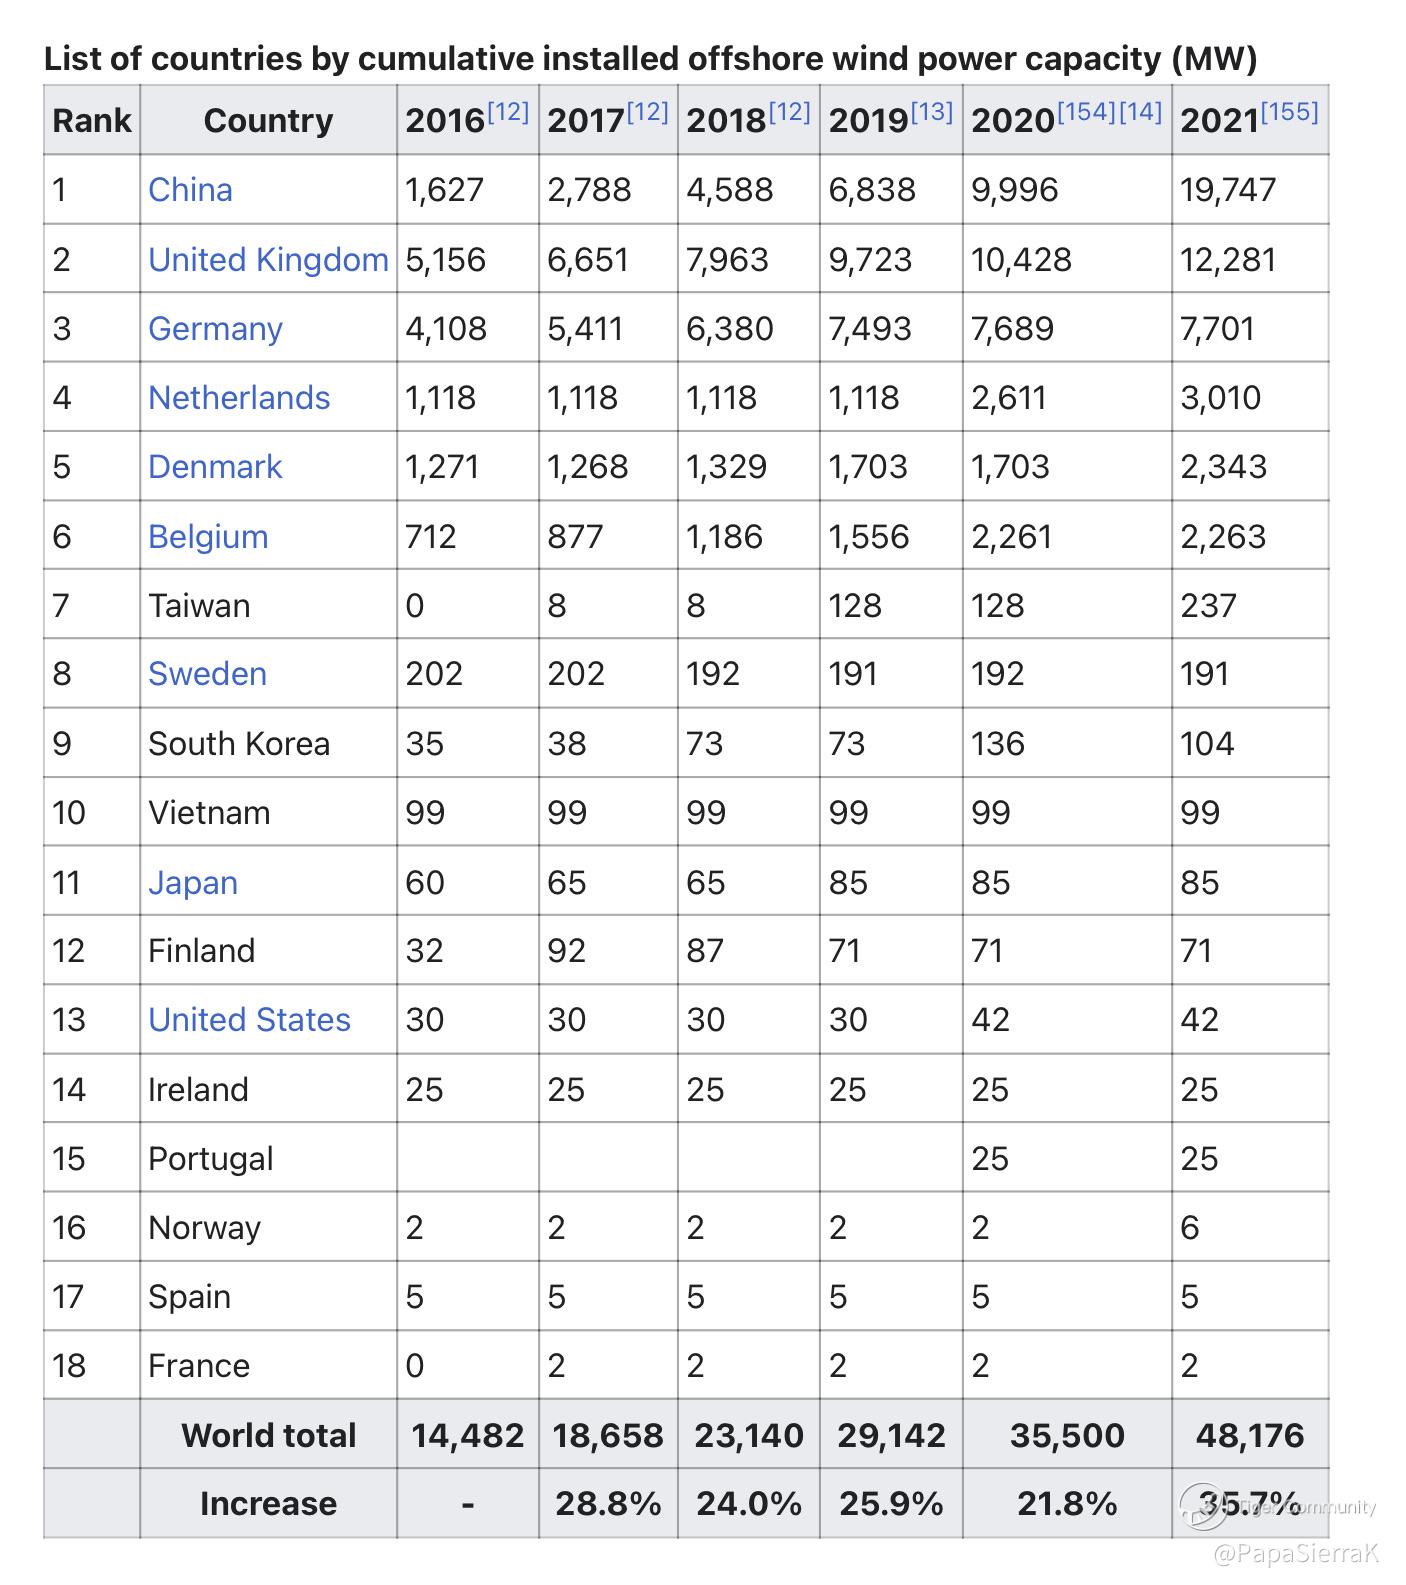
Task: Select Taiwan's 2021 value 237
Action: (x=1208, y=606)
